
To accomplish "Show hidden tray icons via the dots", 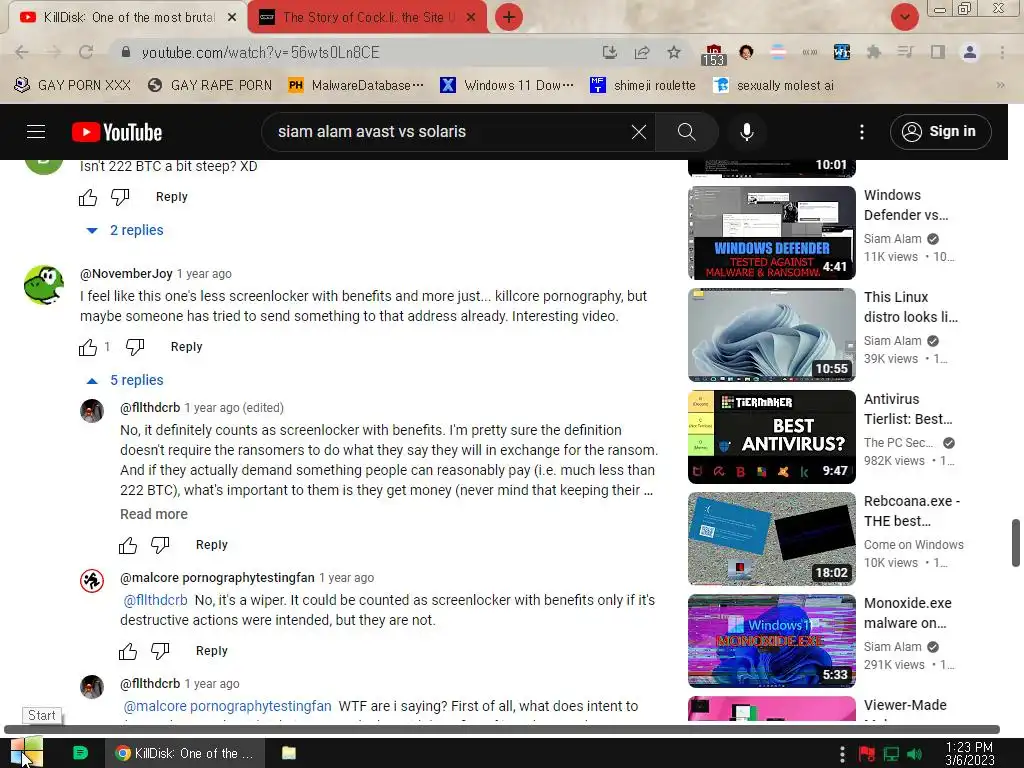I will coord(842,754).
